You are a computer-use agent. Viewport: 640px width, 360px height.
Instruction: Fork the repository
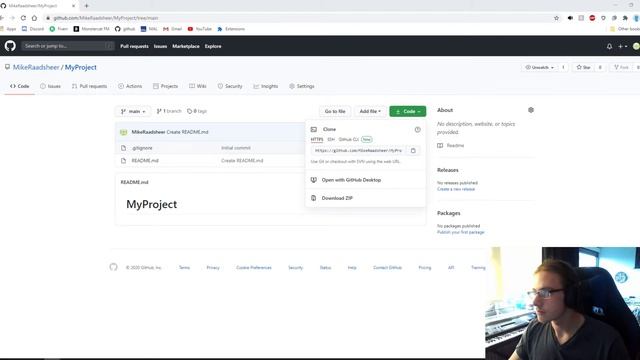pyautogui.click(x=622, y=67)
